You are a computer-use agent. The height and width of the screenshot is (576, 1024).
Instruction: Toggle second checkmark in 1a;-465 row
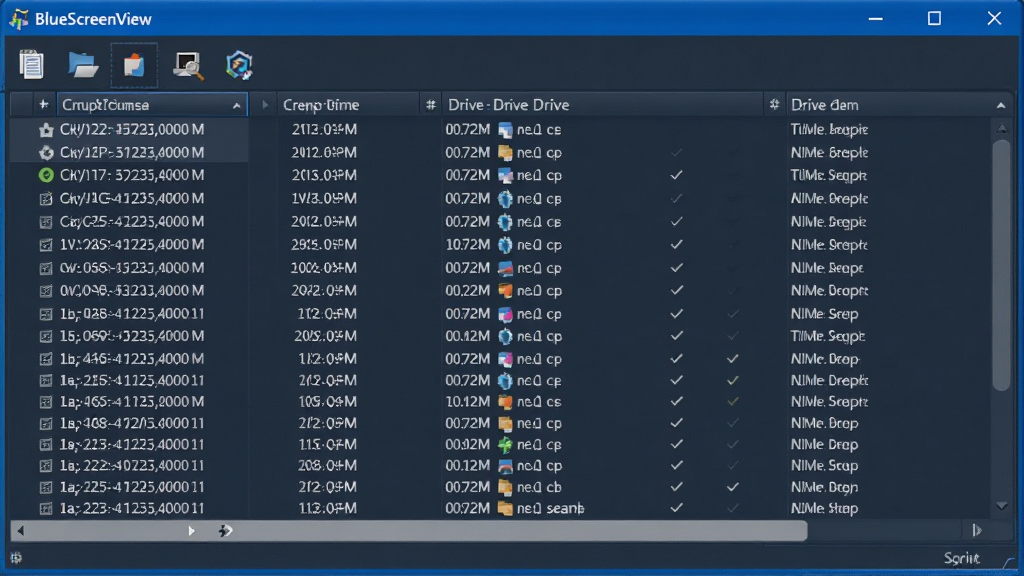point(733,401)
